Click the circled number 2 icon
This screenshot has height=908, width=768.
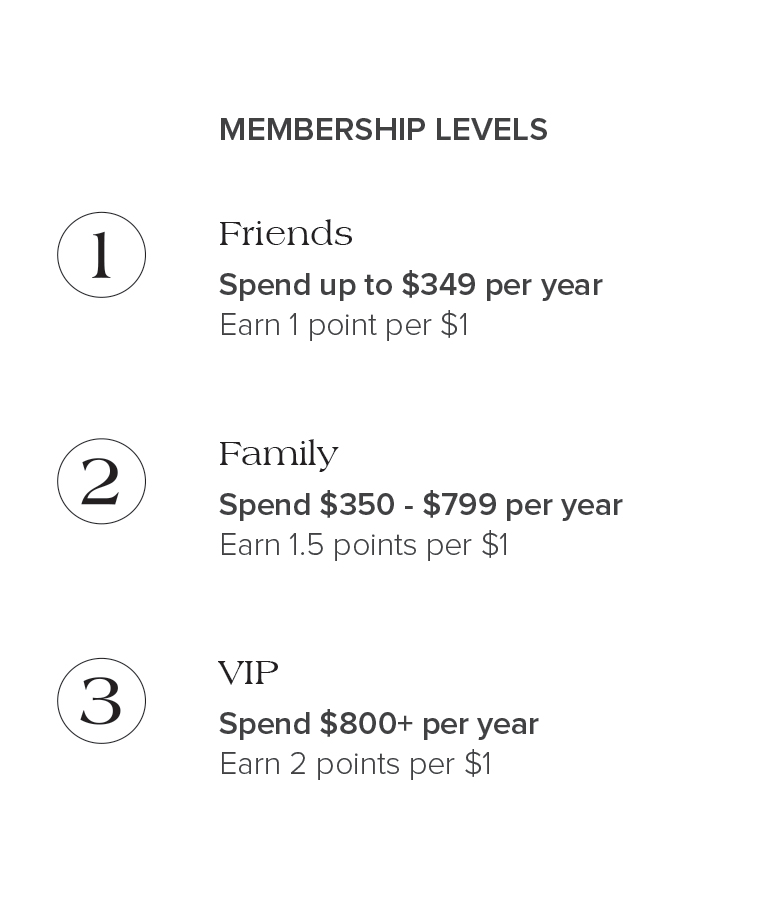pyautogui.click(x=101, y=481)
